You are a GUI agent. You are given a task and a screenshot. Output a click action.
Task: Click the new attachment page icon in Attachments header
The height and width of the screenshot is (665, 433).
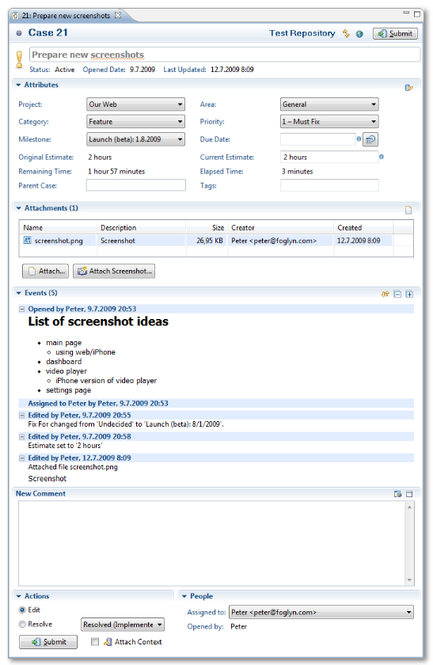click(x=408, y=210)
